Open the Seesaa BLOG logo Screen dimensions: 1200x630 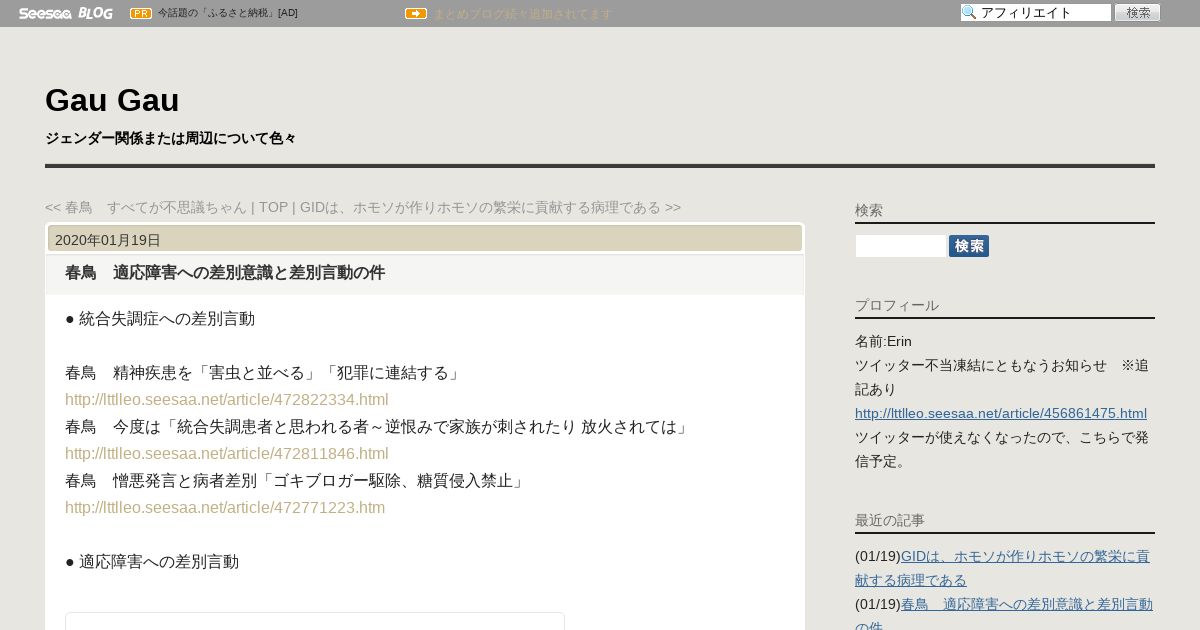click(65, 13)
